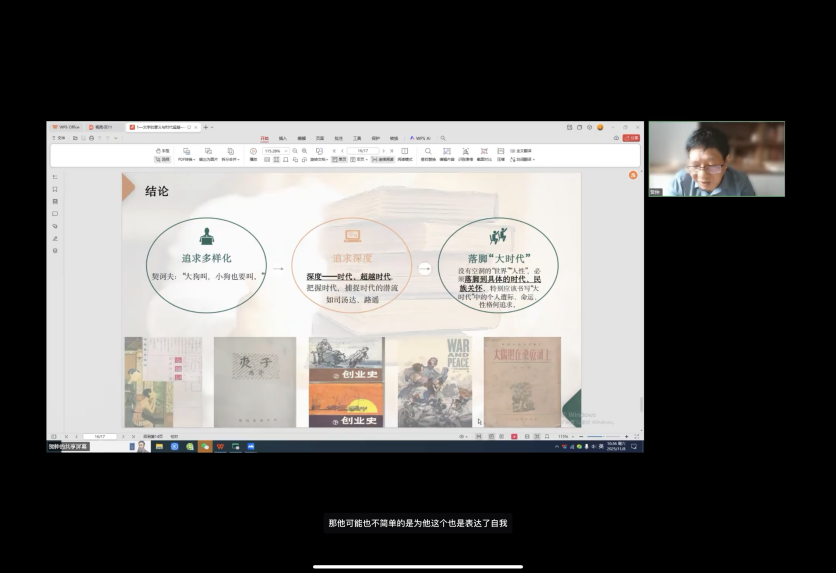This screenshot has width=836, height=573.
Task: Open the 文件 file menu
Action: click(x=60, y=138)
